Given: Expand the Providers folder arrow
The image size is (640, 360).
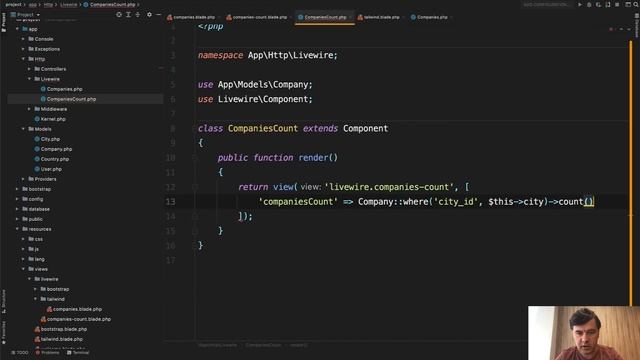Looking at the screenshot, I should [23, 179].
